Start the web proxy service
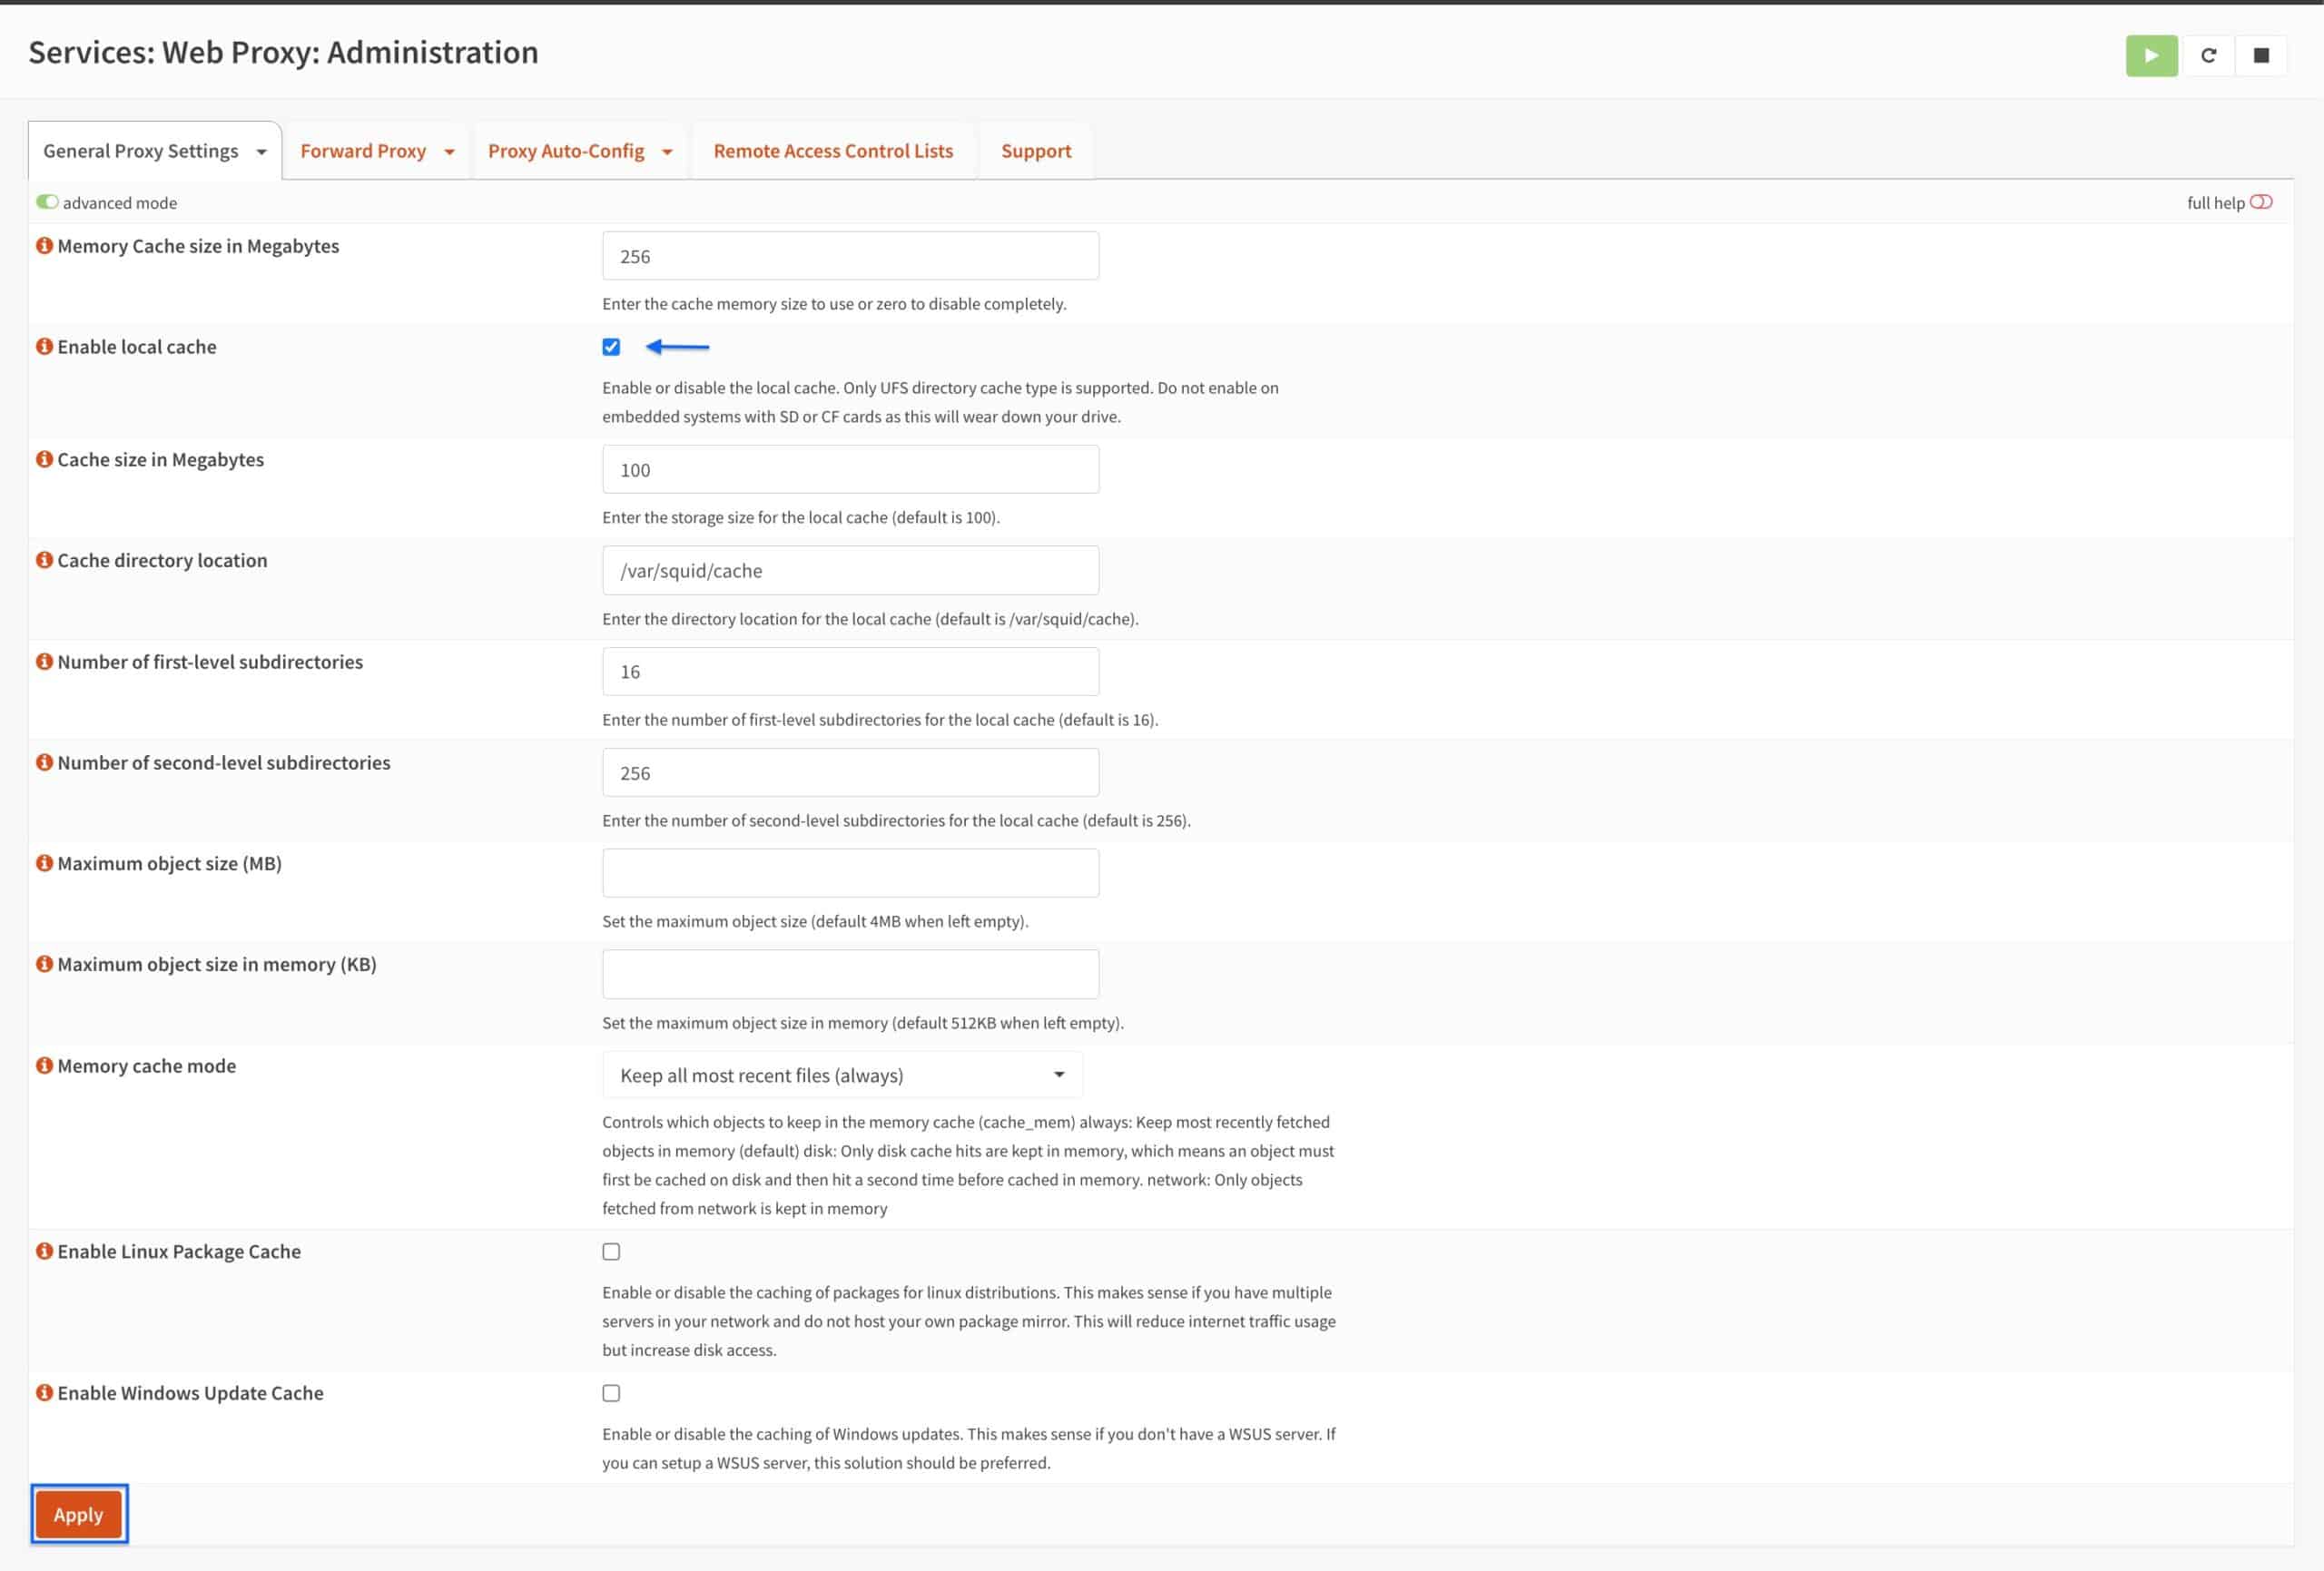The image size is (2324, 1571). pos(2150,55)
